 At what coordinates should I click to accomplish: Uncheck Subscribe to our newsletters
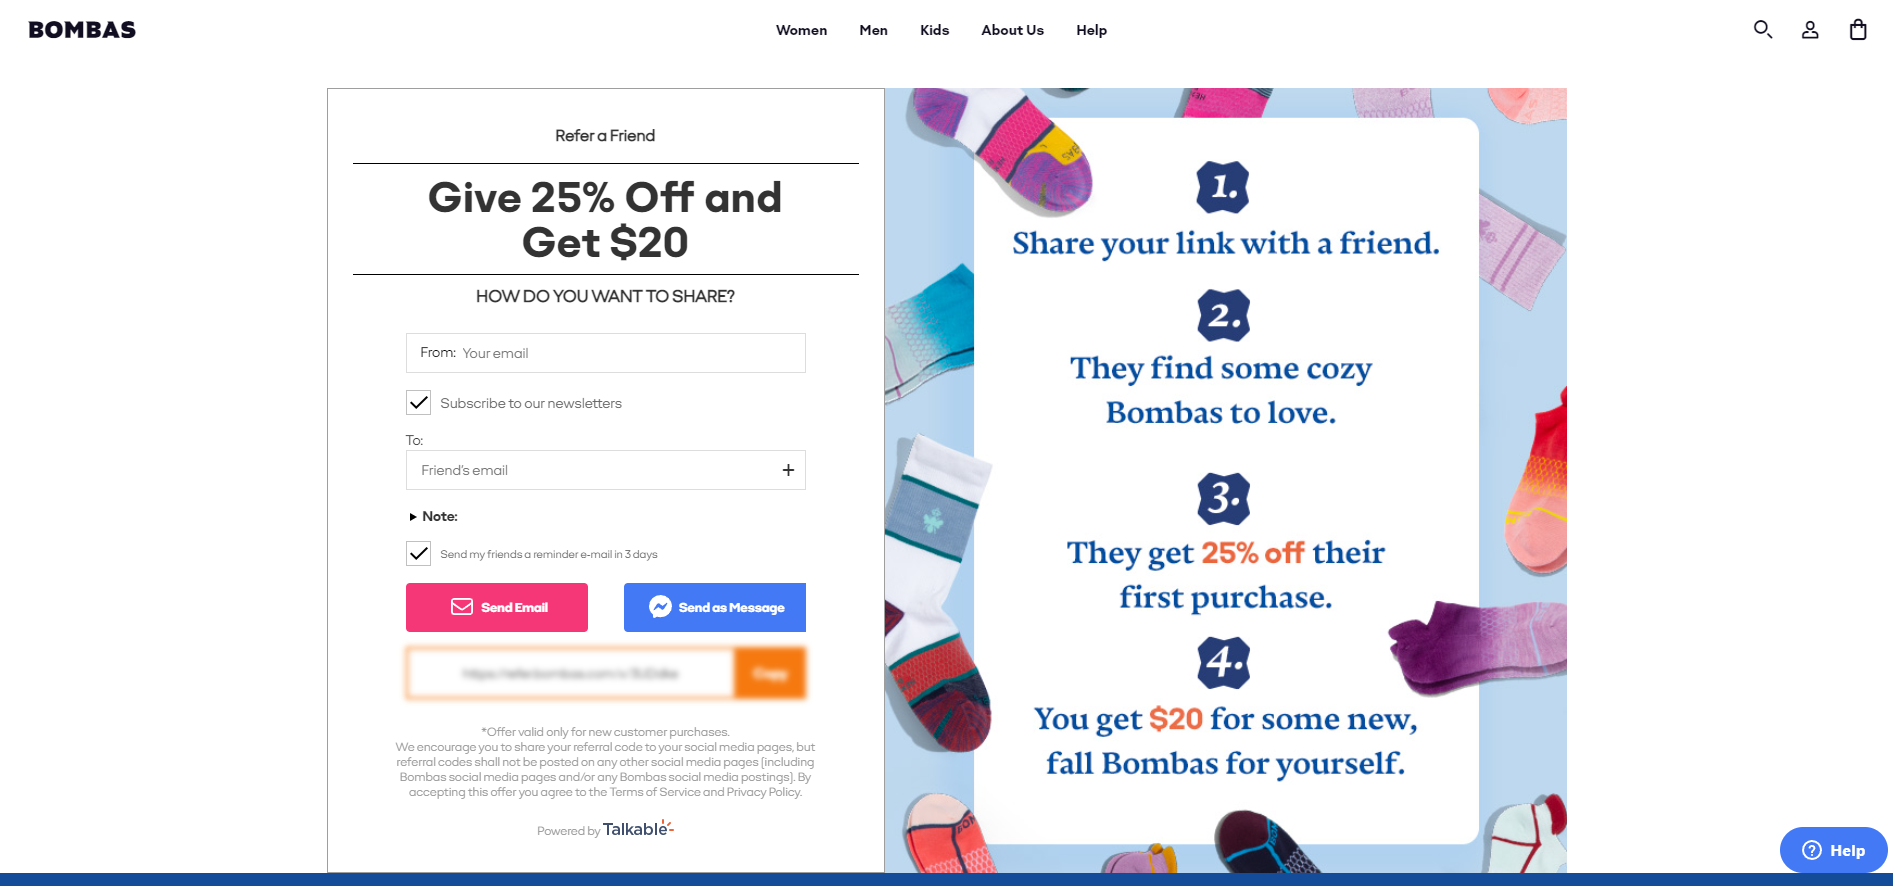418,402
